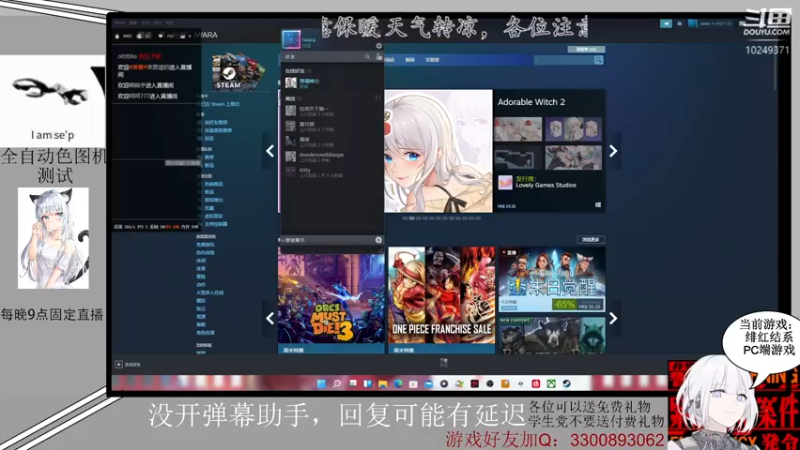
Task: Launch Microsoft Edge from the taskbar
Action: tap(398, 384)
